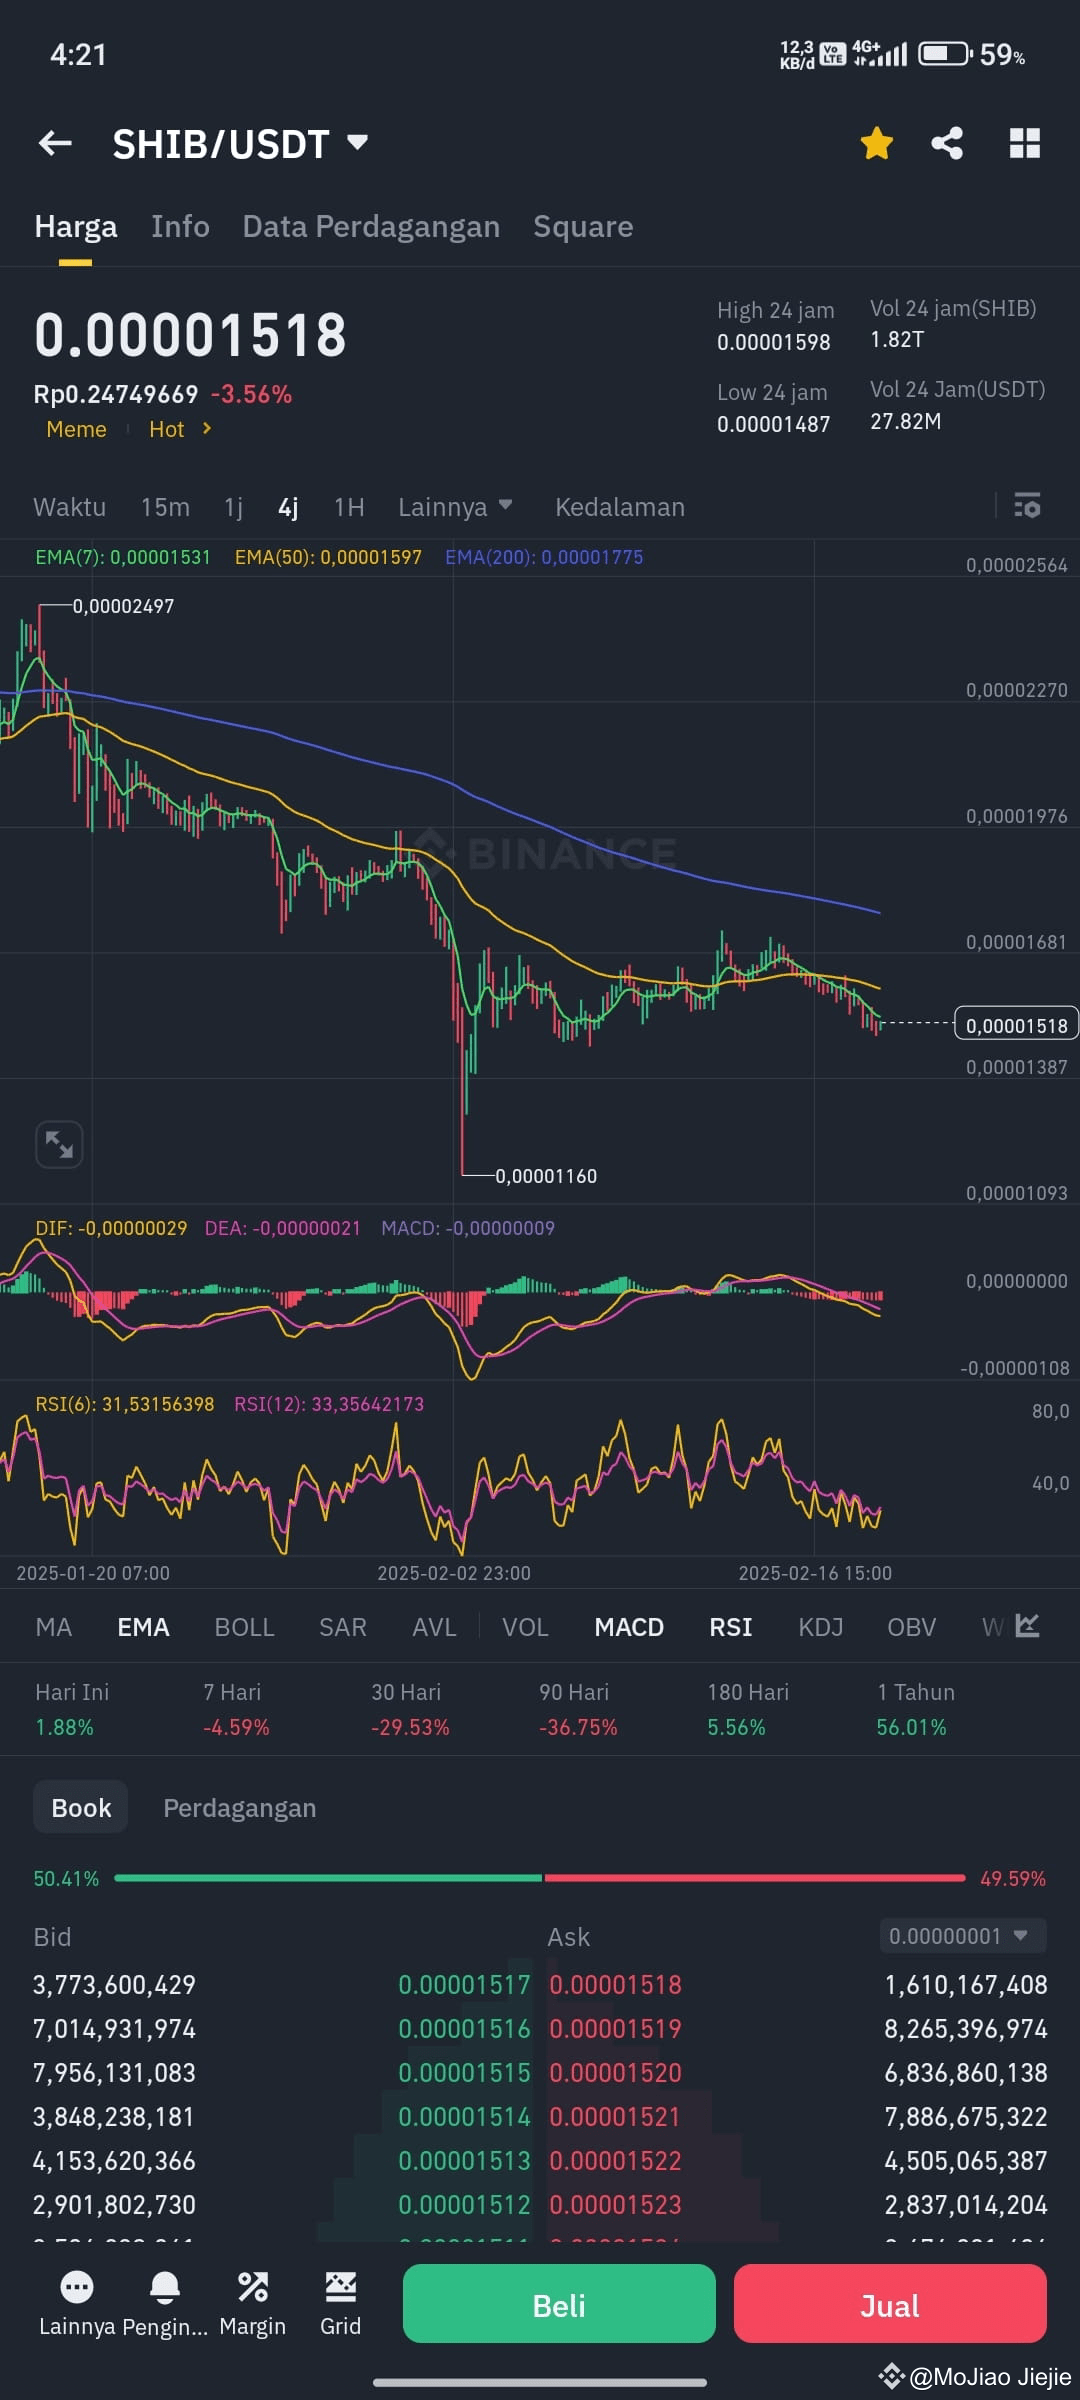This screenshot has height=2400, width=1080.
Task: Select the Harga tab
Action: pos(76,227)
